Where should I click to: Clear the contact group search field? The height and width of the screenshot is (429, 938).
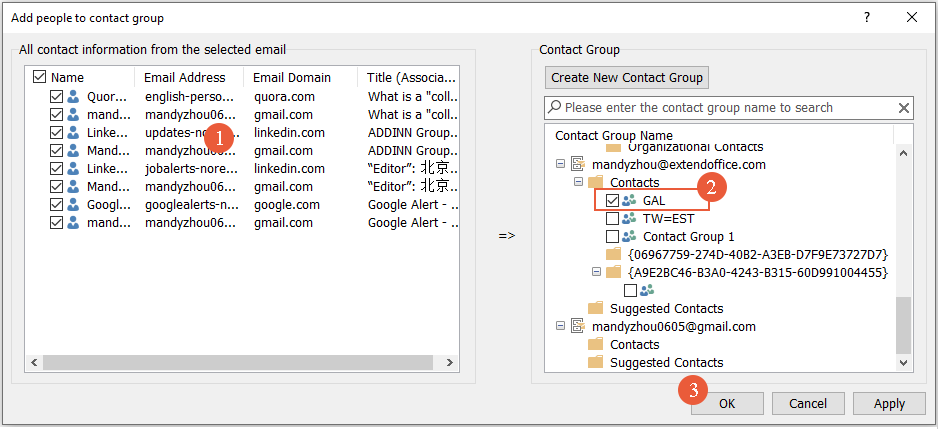[904, 107]
